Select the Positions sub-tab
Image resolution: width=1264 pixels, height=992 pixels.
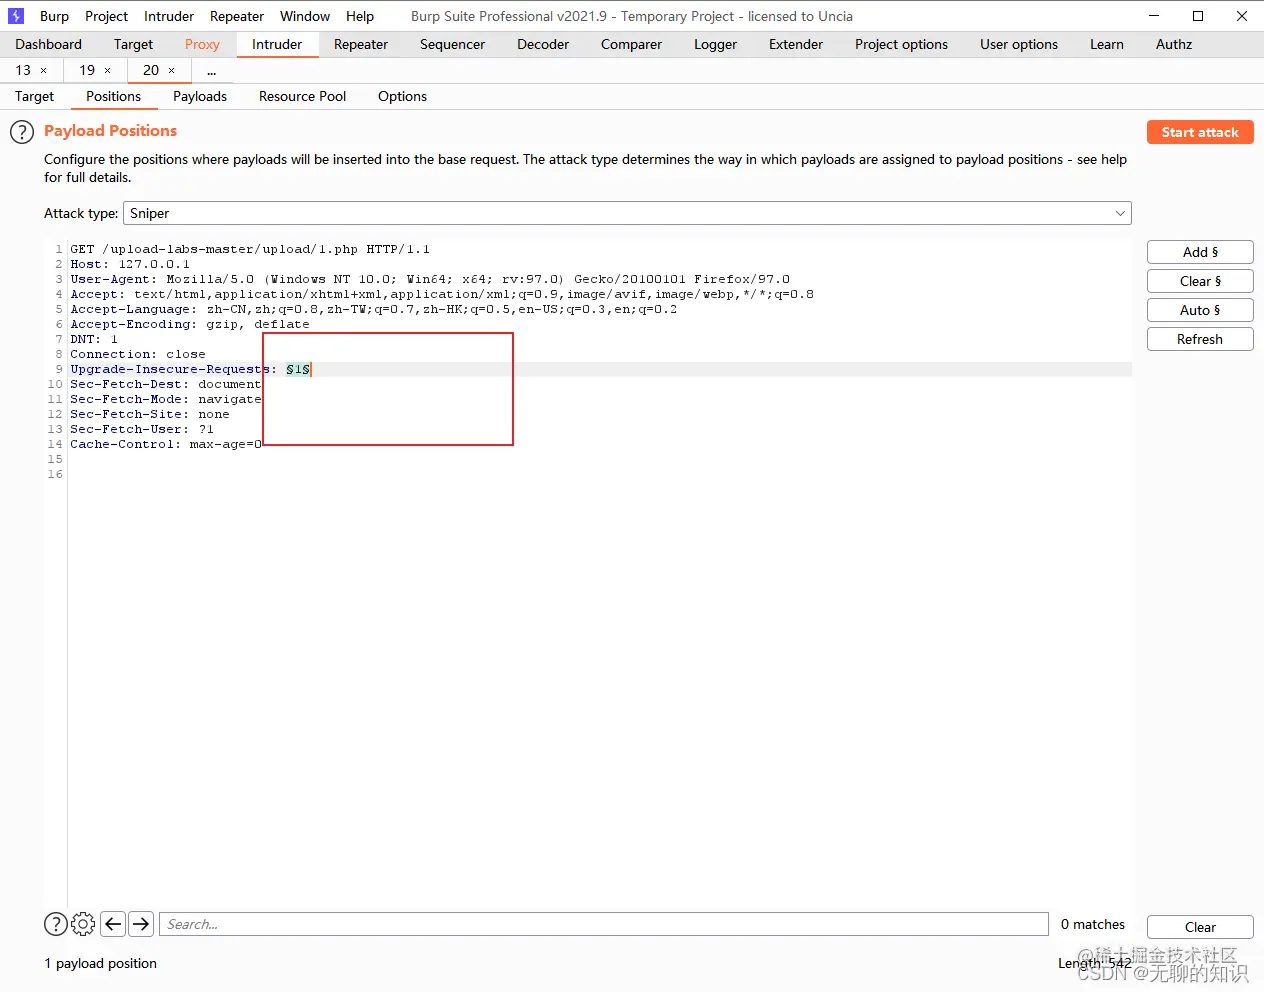click(x=113, y=96)
